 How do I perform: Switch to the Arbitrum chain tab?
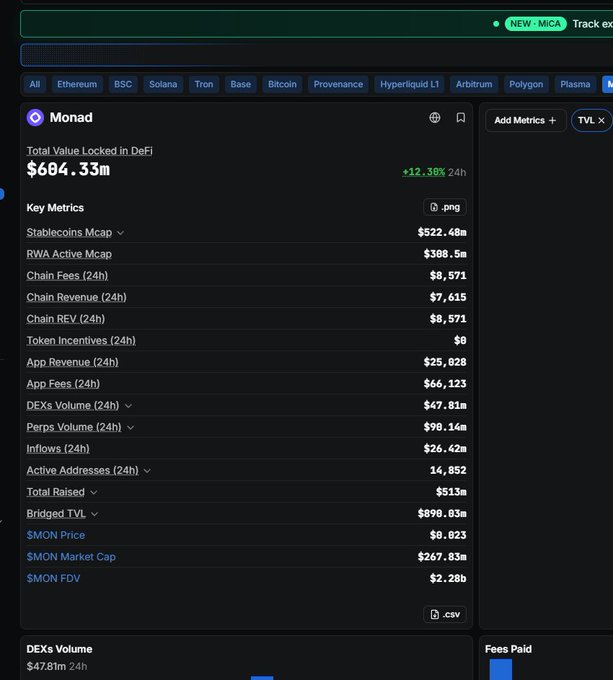[x=474, y=84]
